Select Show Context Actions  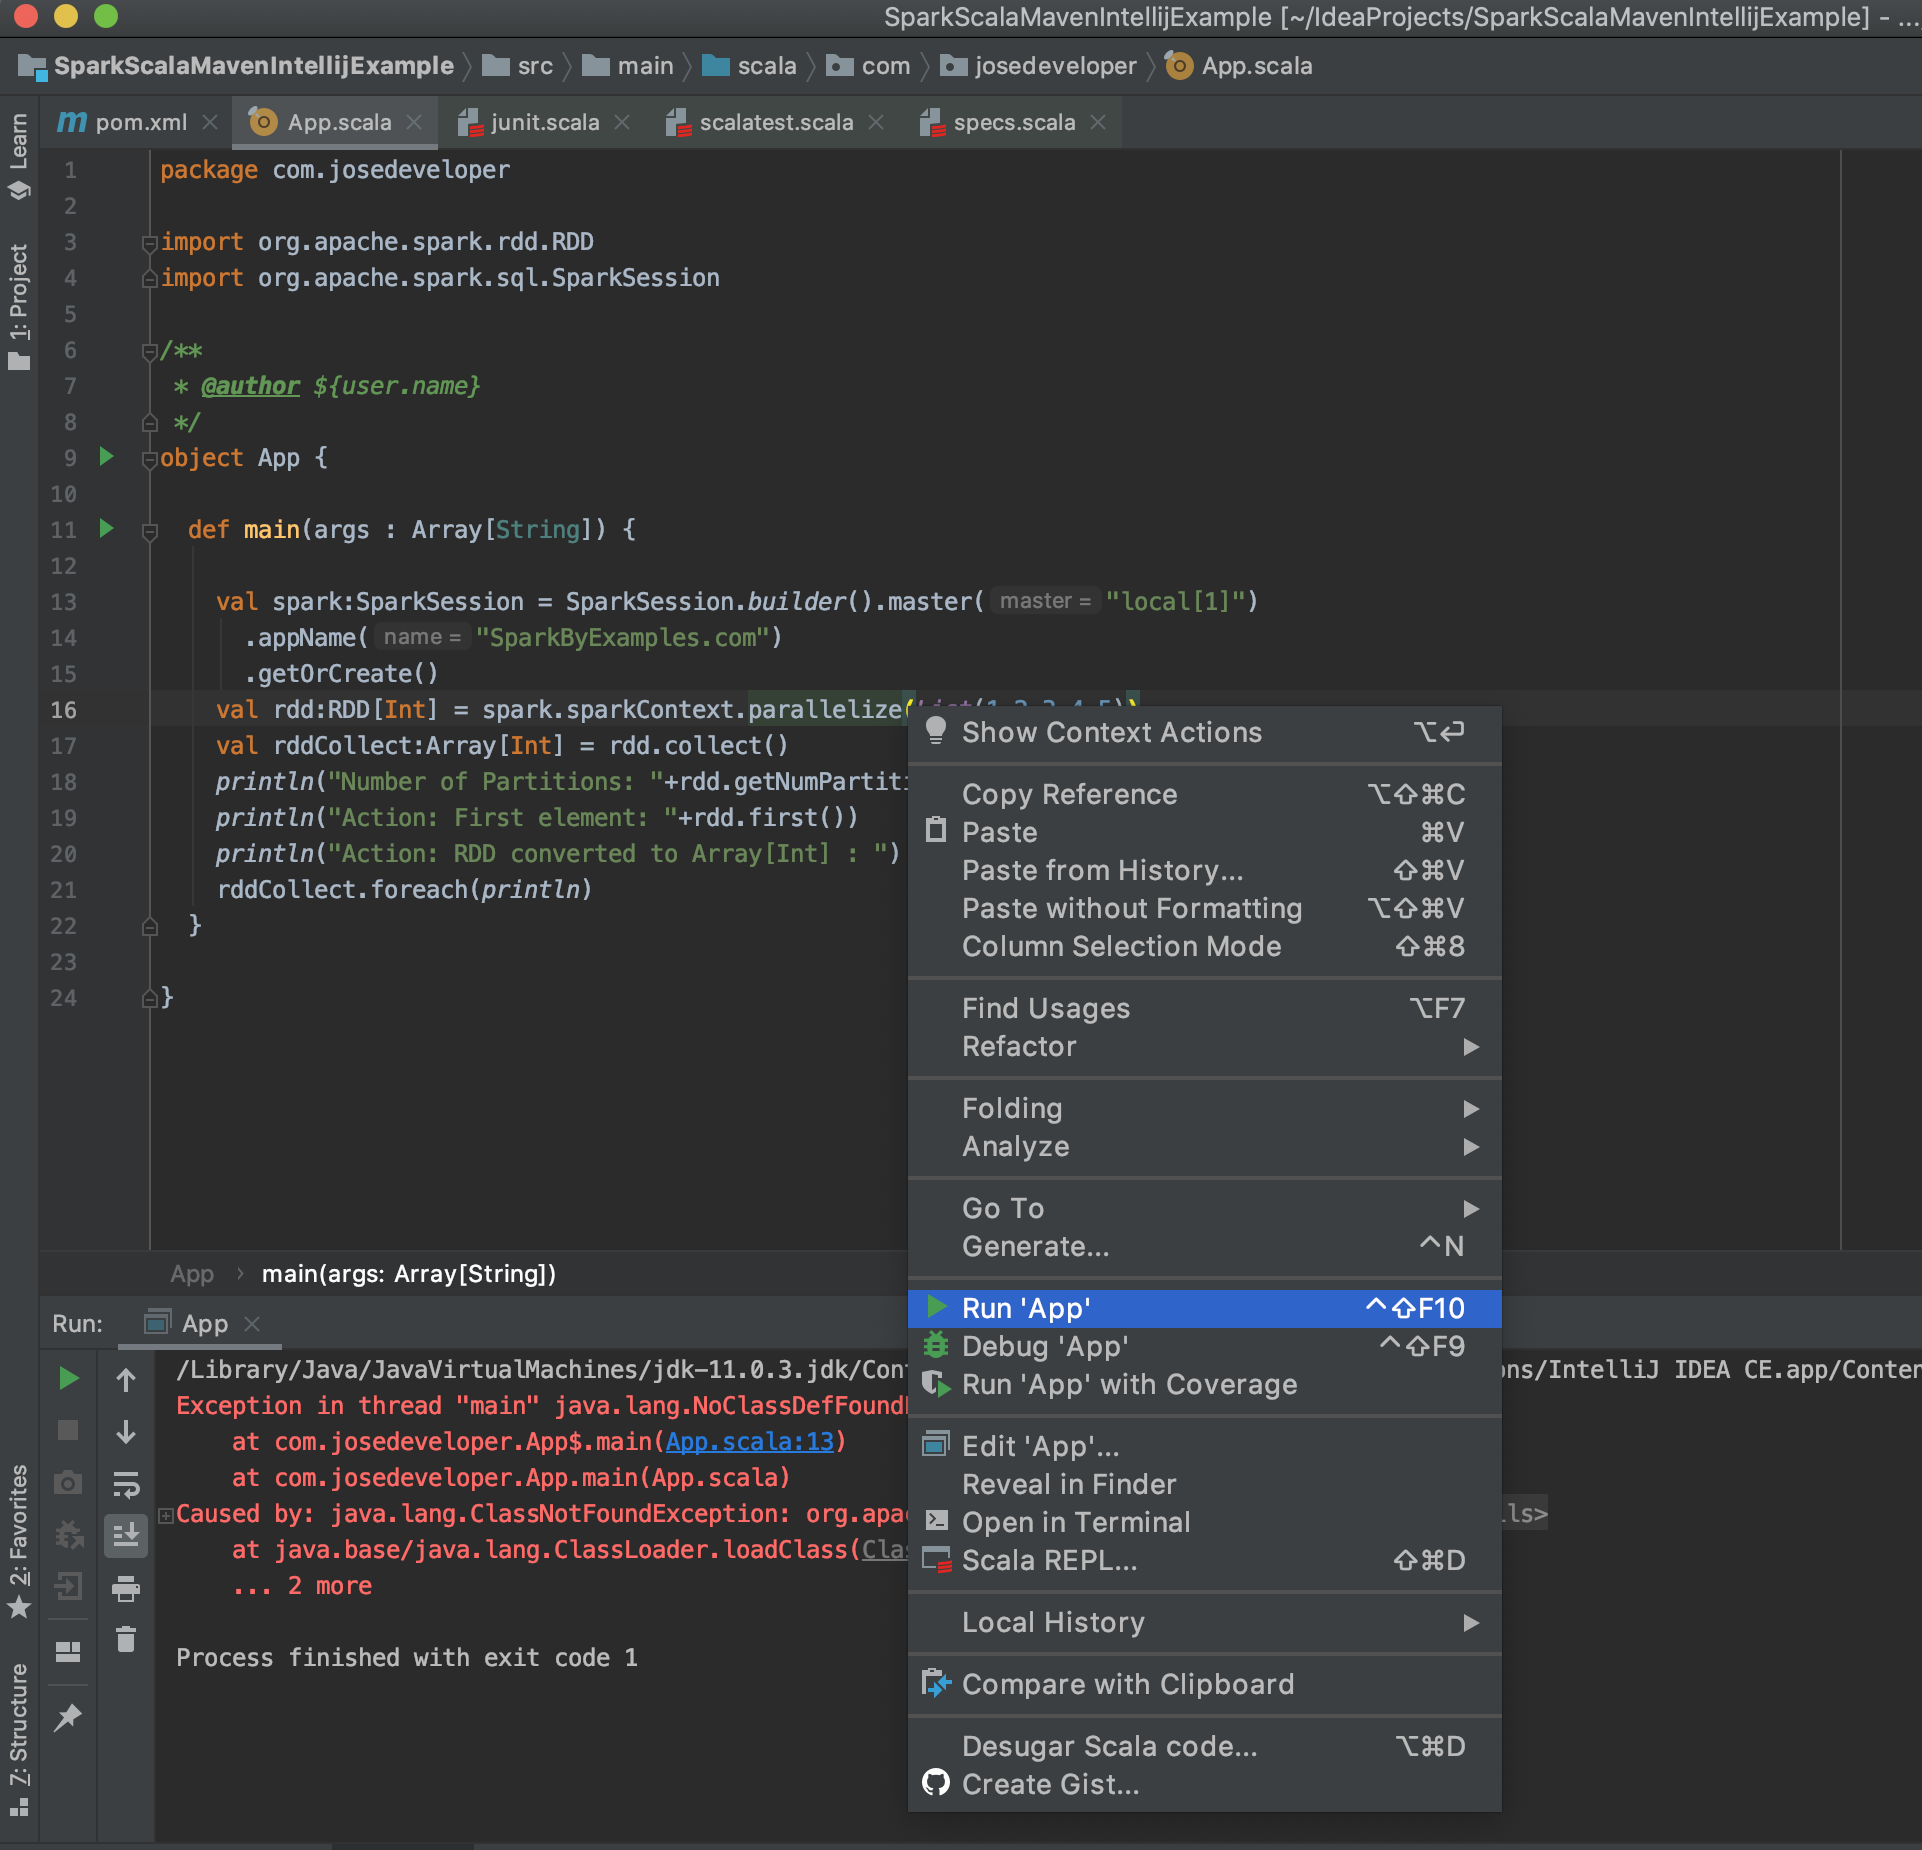click(x=1204, y=732)
